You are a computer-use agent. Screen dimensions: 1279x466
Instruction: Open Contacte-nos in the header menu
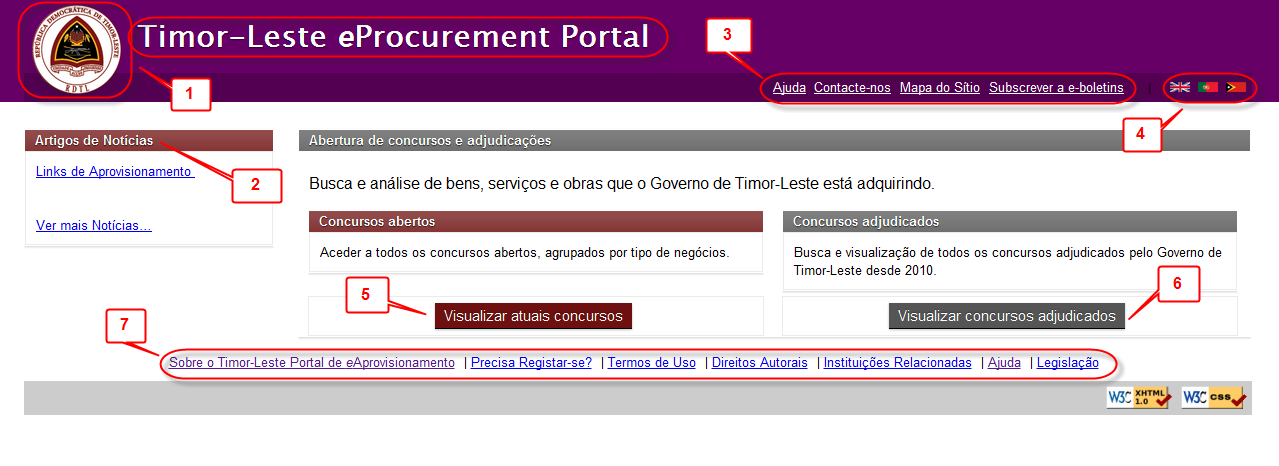[x=852, y=88]
